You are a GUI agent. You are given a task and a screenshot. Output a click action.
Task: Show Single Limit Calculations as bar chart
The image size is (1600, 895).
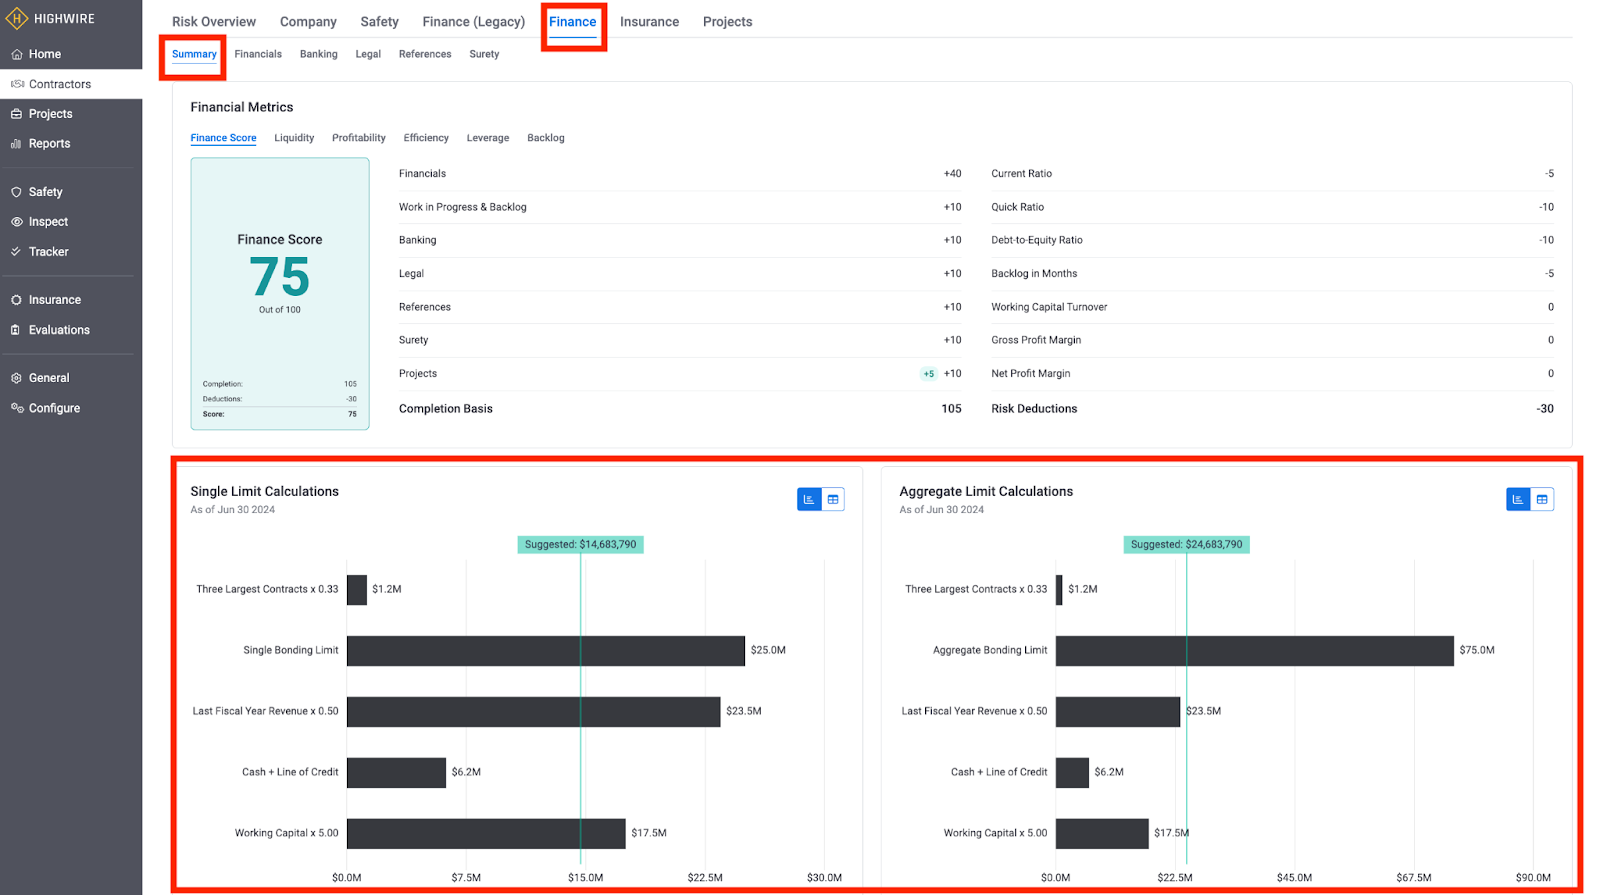[809, 499]
